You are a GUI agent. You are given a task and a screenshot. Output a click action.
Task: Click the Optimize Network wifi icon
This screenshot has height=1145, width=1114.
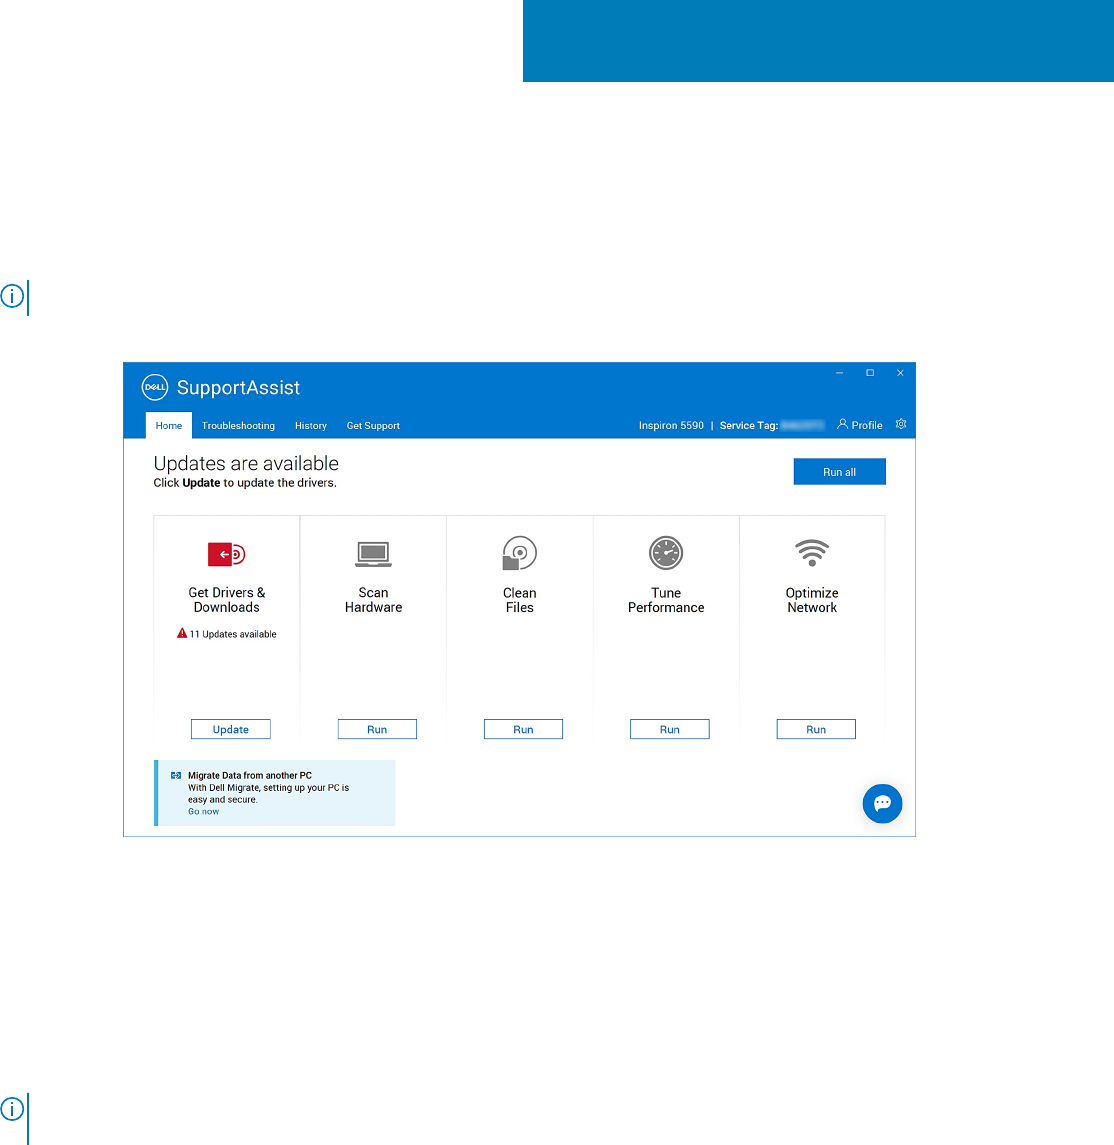pos(812,553)
